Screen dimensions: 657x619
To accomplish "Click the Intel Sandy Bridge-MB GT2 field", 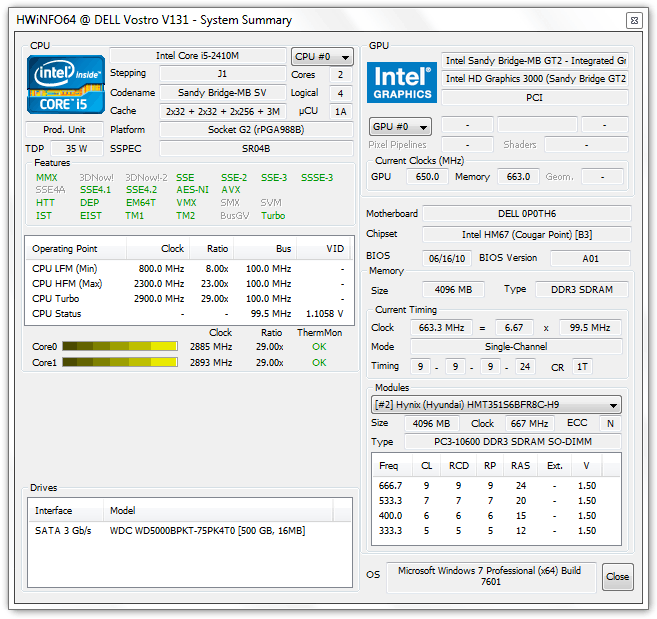I will pos(535,61).
